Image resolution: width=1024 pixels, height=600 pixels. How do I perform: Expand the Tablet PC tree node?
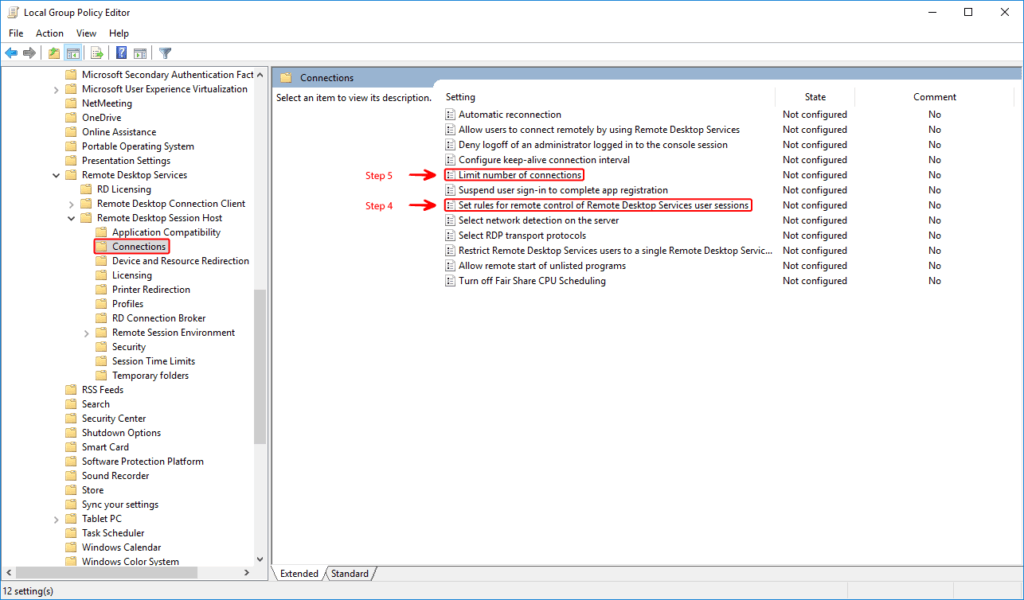(56, 518)
